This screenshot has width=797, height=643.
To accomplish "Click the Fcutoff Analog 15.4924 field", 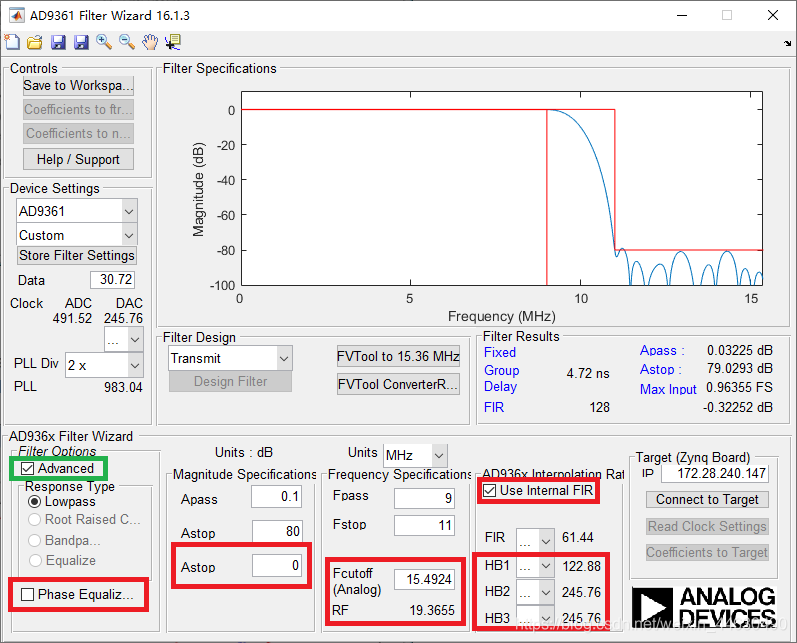I will pos(424,579).
